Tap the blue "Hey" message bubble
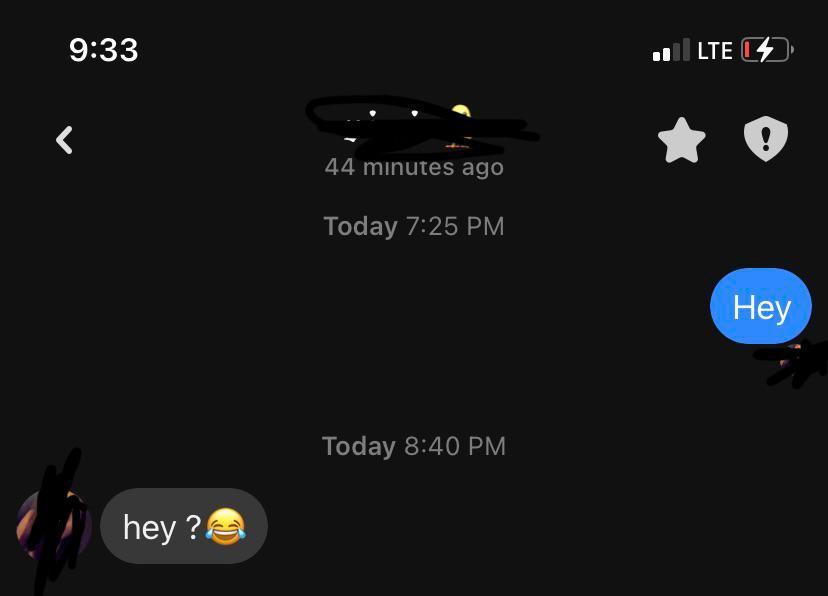Screen dimensions: 828x596 761,306
